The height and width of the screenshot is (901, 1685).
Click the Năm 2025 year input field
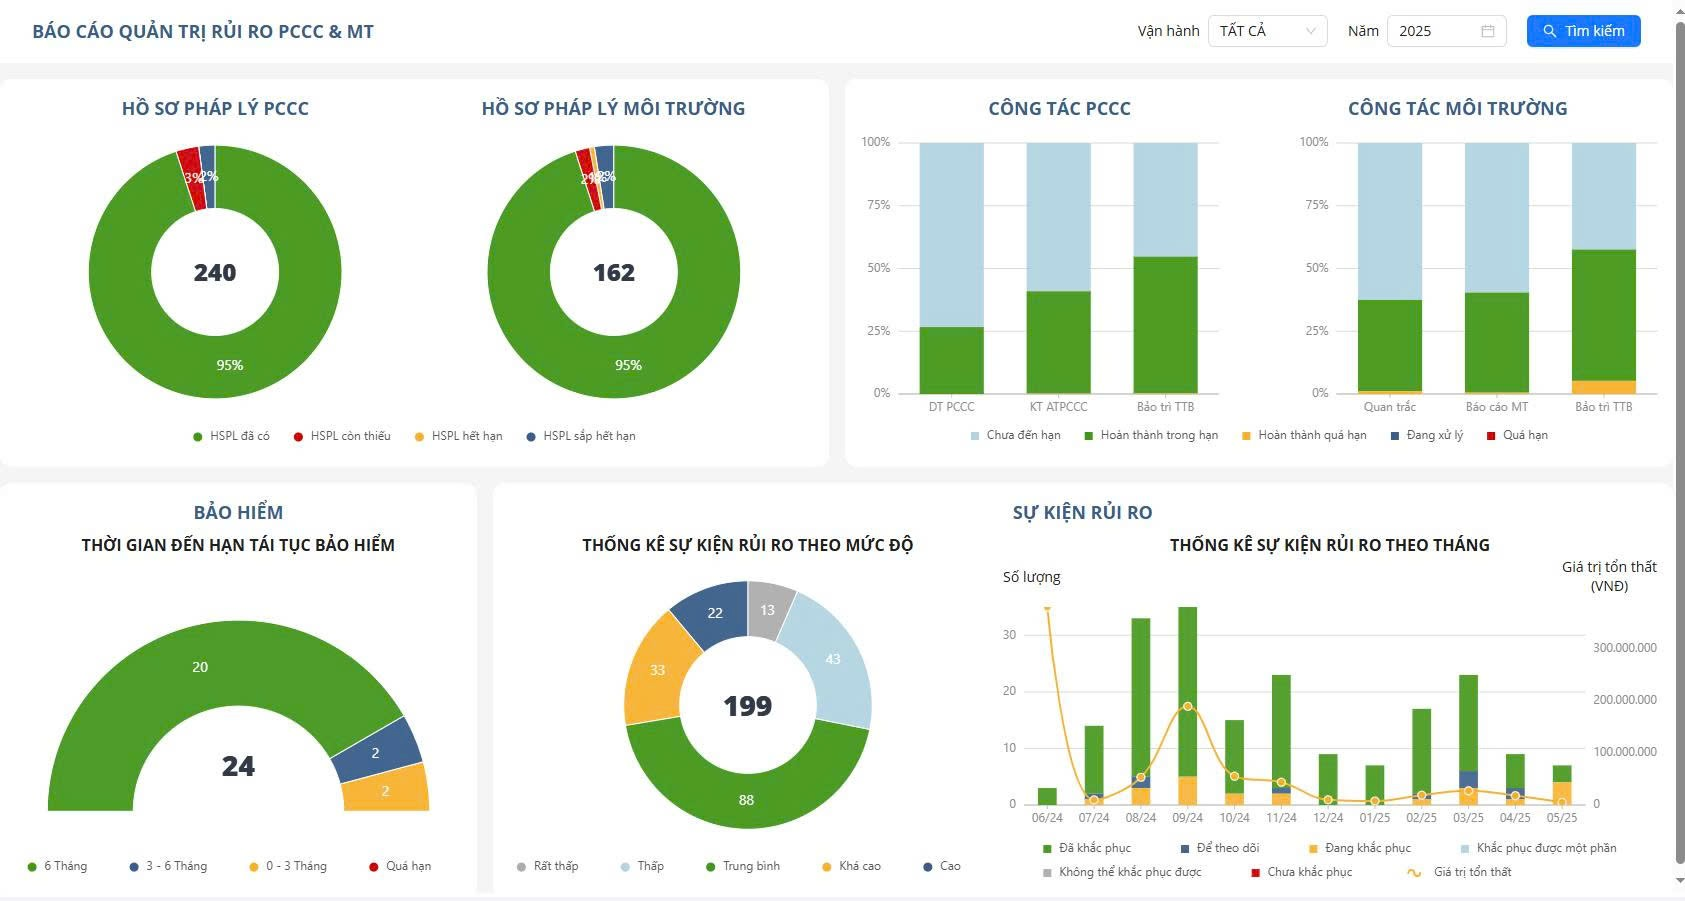(x=1435, y=31)
